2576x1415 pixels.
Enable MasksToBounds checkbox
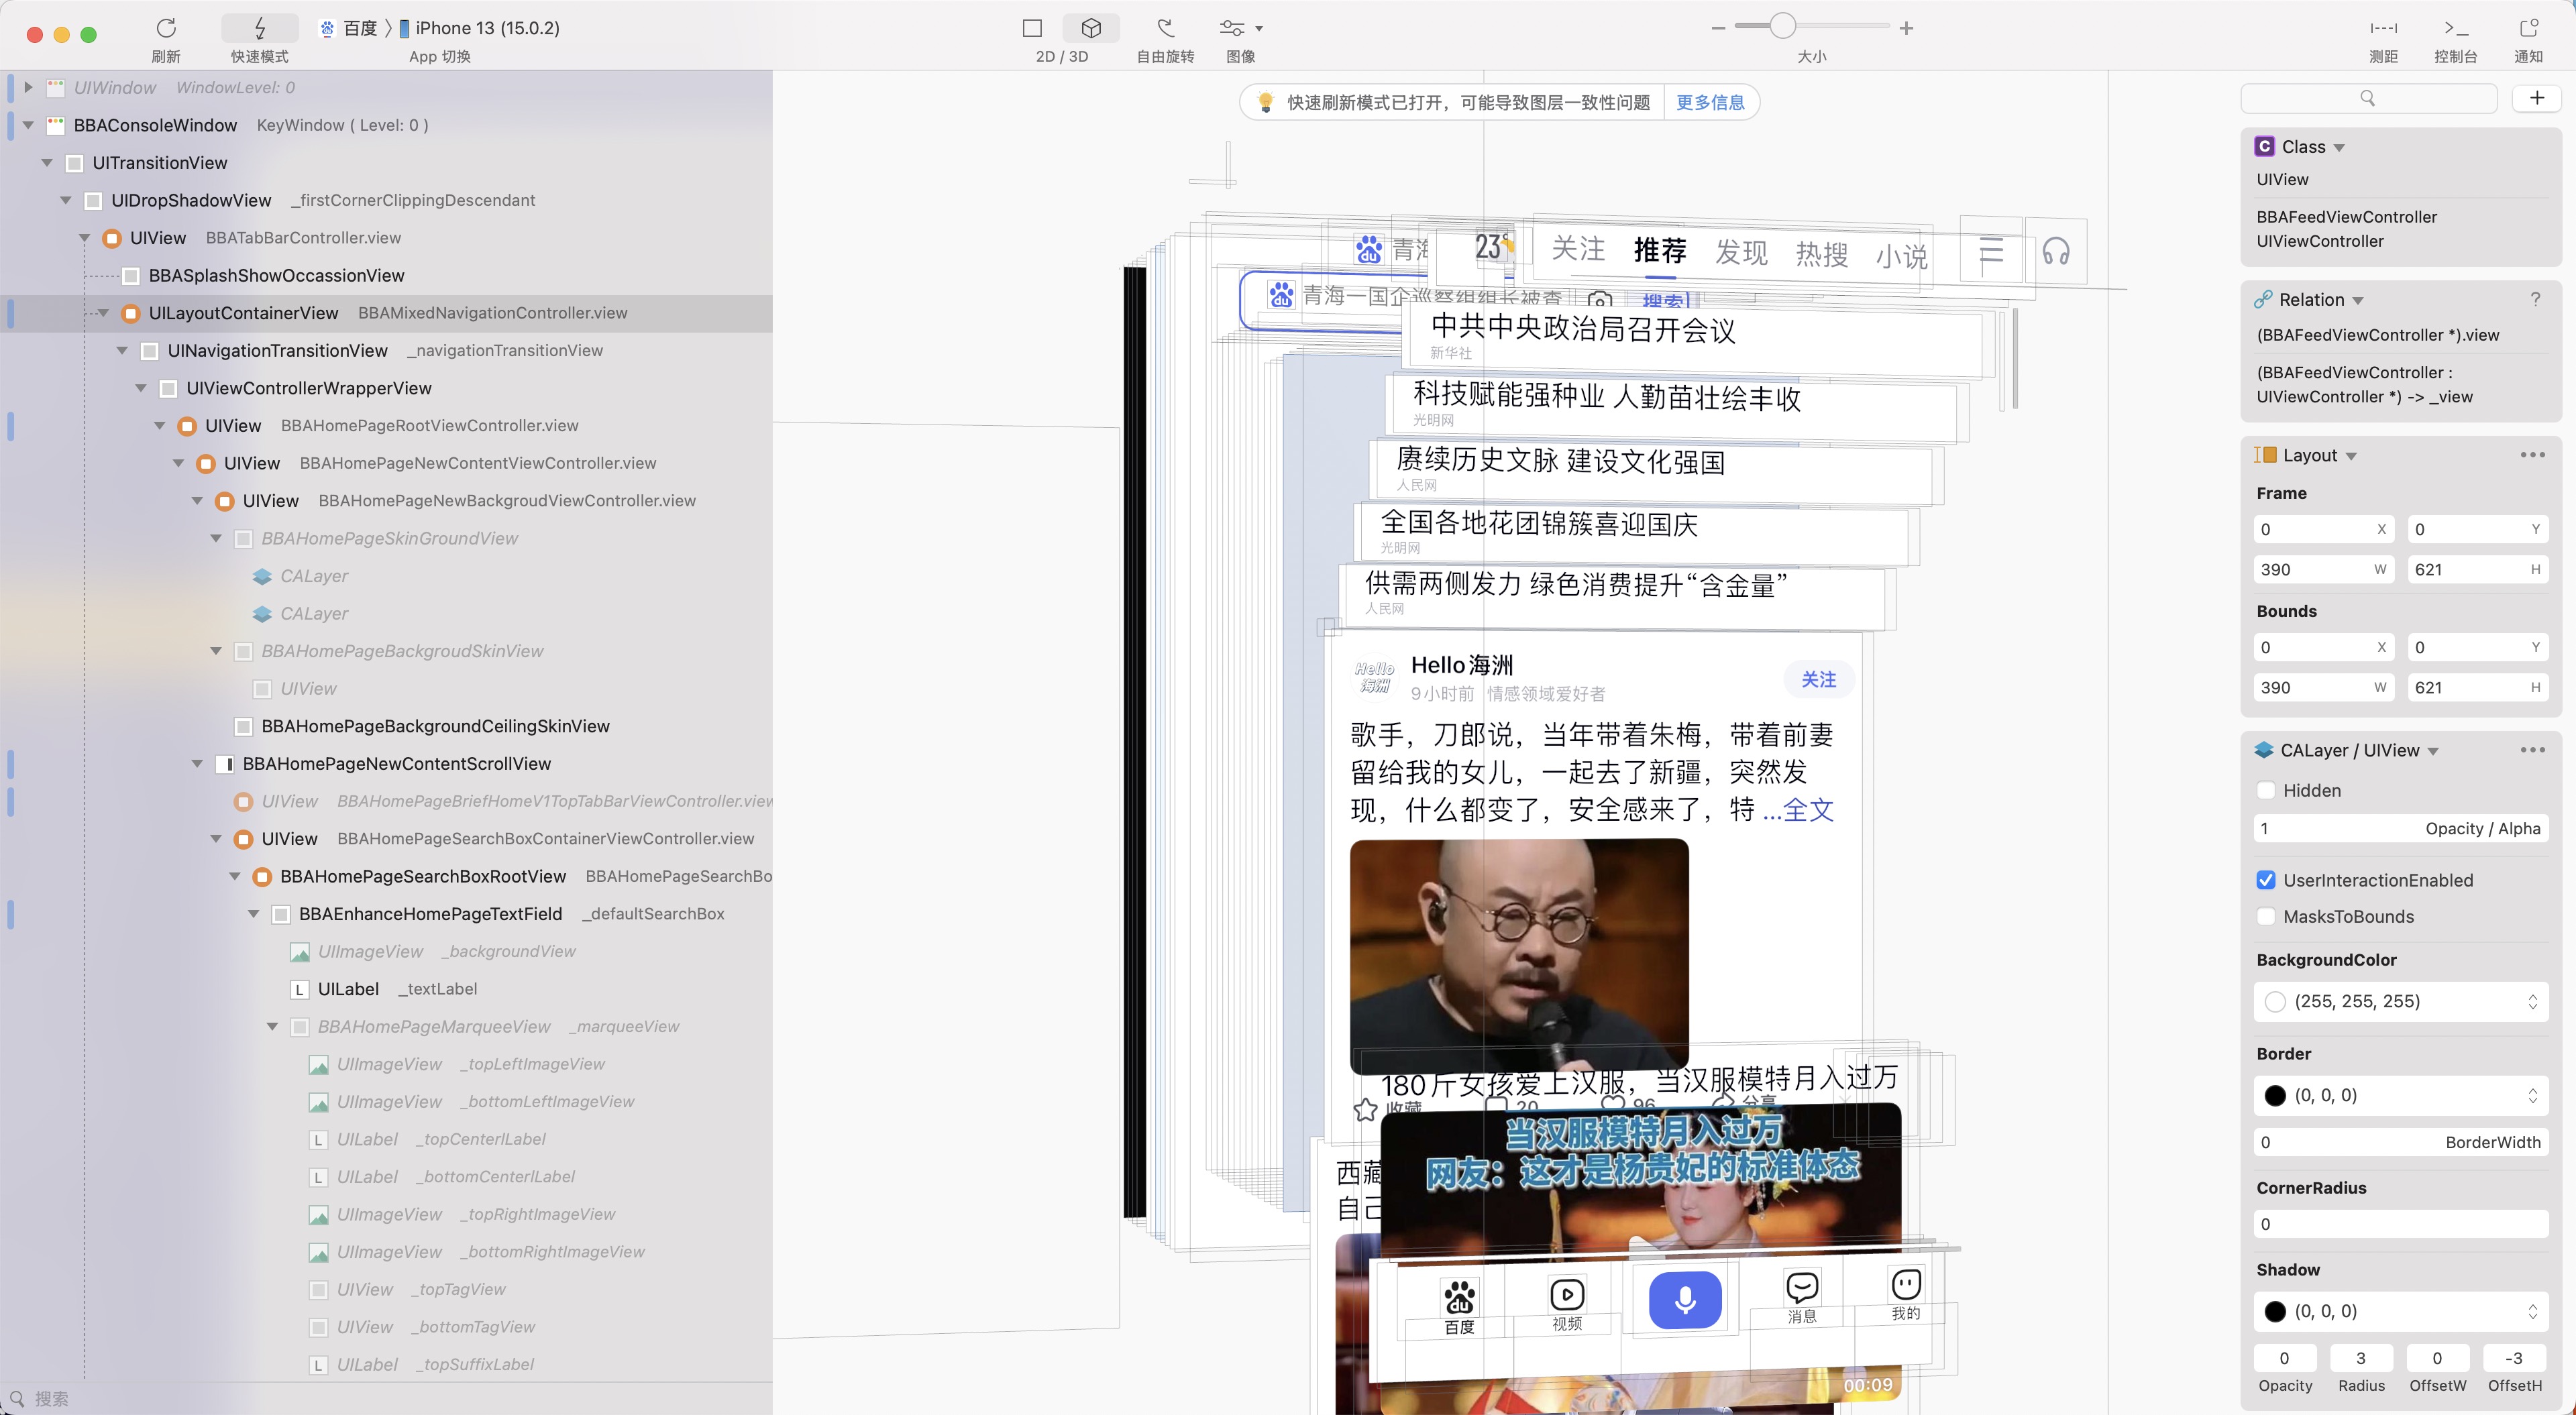pos(2266,917)
